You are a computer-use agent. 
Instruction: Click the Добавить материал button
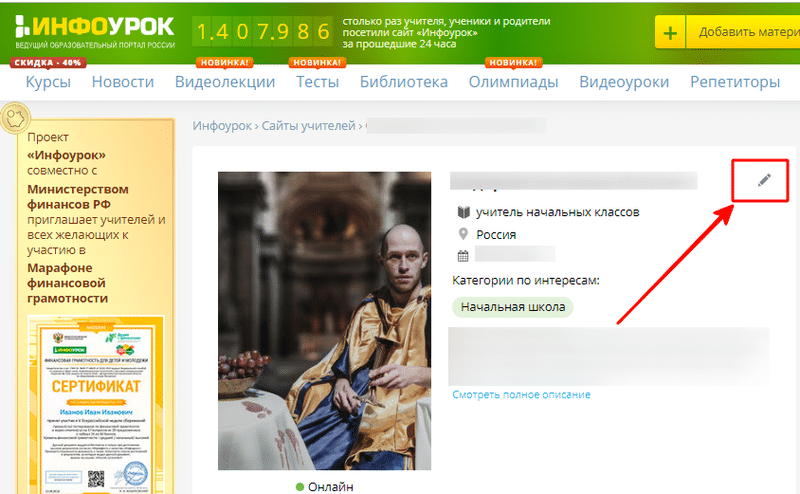click(743, 32)
